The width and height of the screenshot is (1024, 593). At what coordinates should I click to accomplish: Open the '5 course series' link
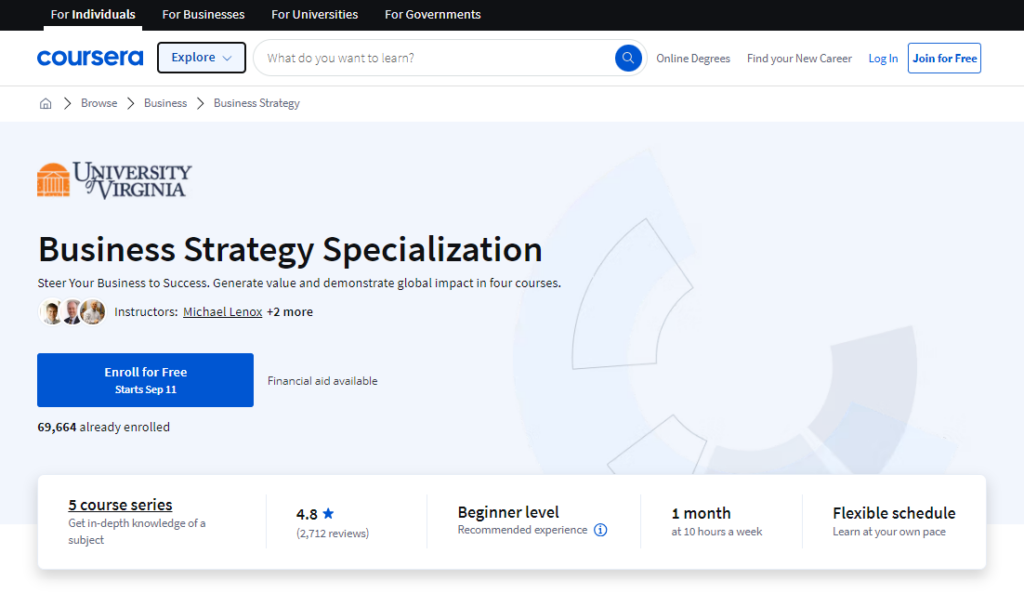click(120, 505)
